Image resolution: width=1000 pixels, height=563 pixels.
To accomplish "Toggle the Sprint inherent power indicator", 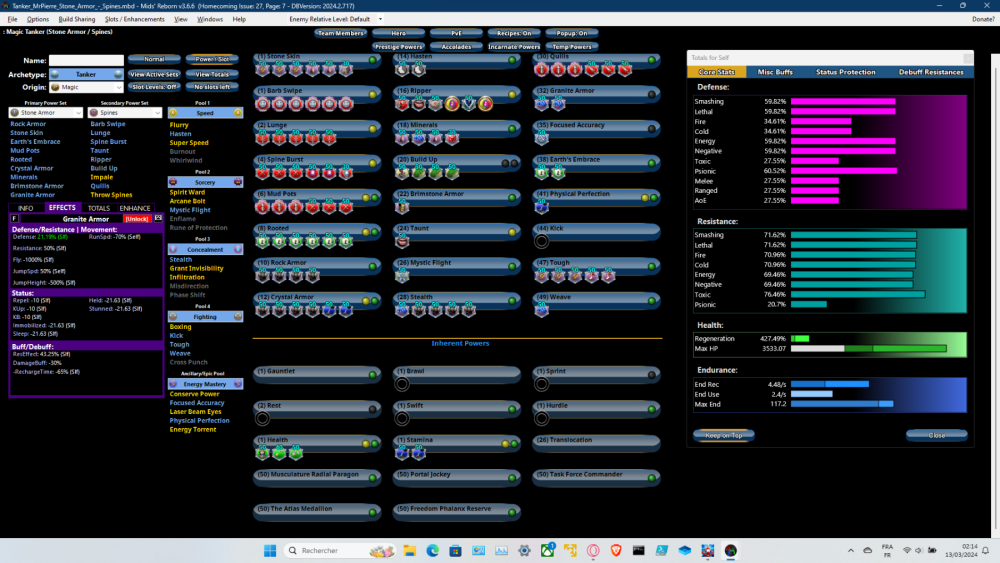I will coord(652,373).
